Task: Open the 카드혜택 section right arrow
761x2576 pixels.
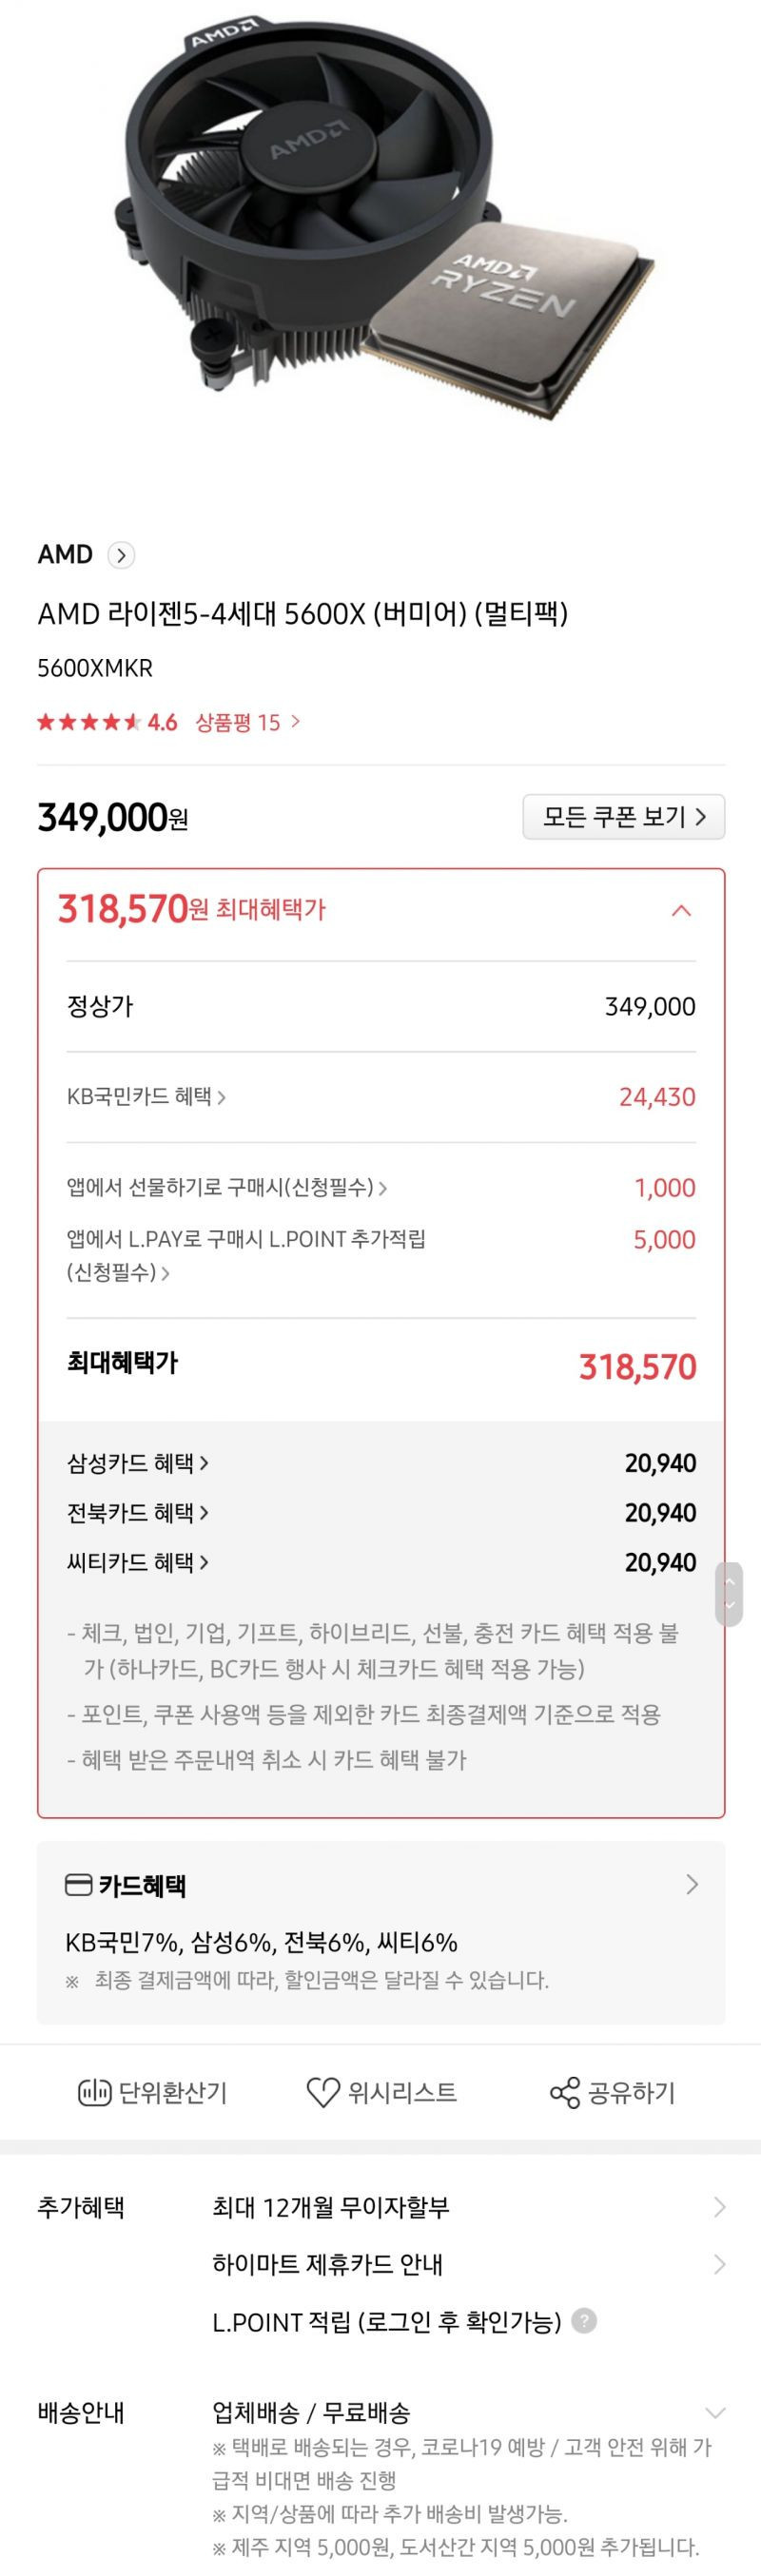Action: pyautogui.click(x=692, y=1885)
